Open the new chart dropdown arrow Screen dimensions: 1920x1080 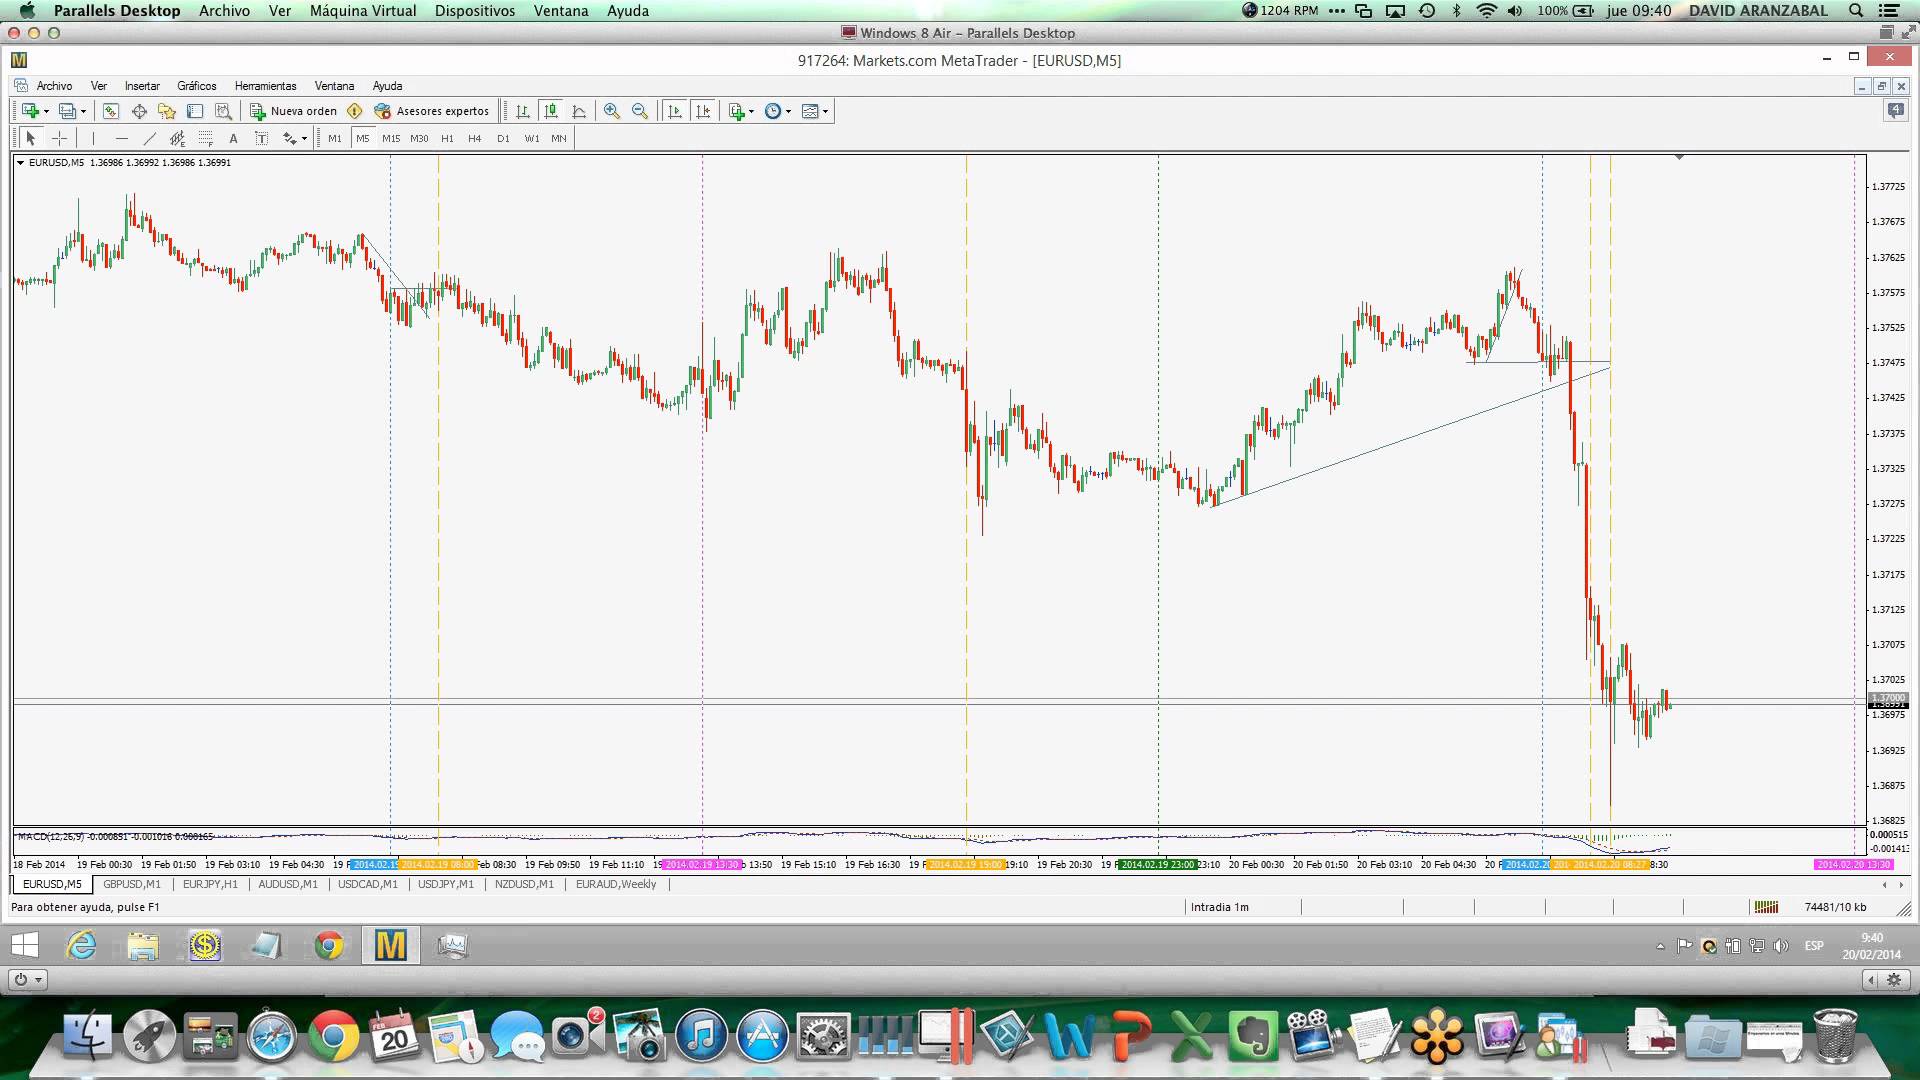pos(46,111)
